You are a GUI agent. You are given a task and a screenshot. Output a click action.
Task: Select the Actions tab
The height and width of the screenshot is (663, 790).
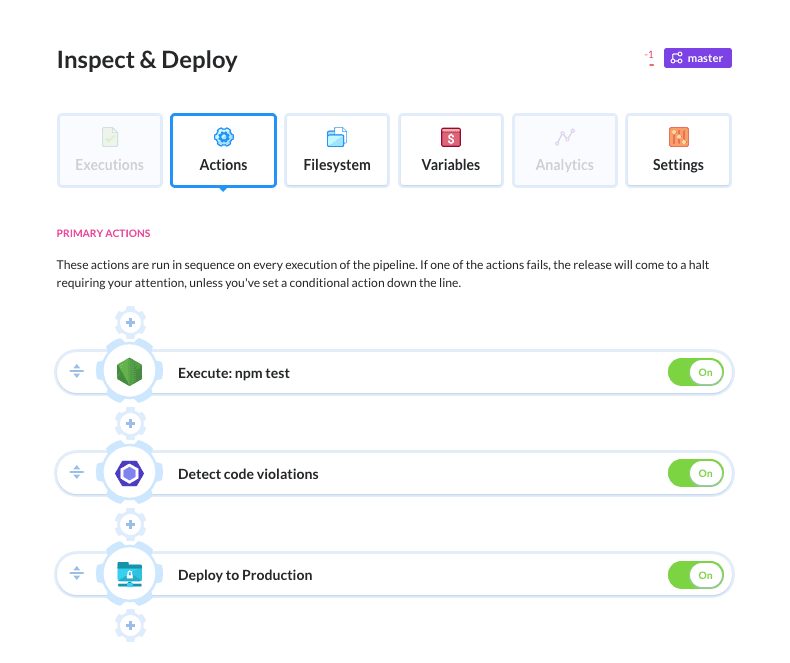point(223,150)
